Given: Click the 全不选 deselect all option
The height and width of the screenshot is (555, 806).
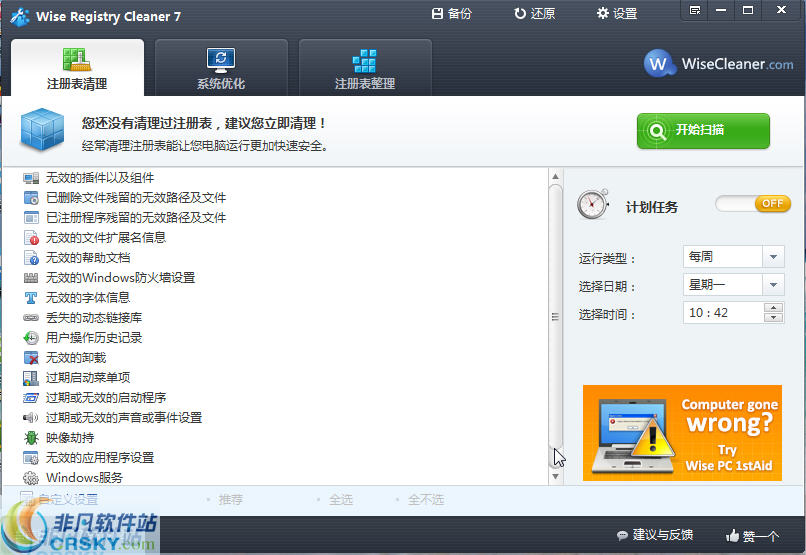Looking at the screenshot, I should tap(426, 500).
